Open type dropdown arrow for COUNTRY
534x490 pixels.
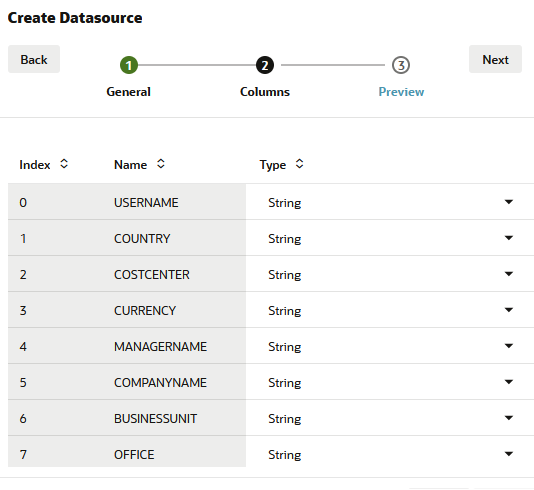(509, 238)
